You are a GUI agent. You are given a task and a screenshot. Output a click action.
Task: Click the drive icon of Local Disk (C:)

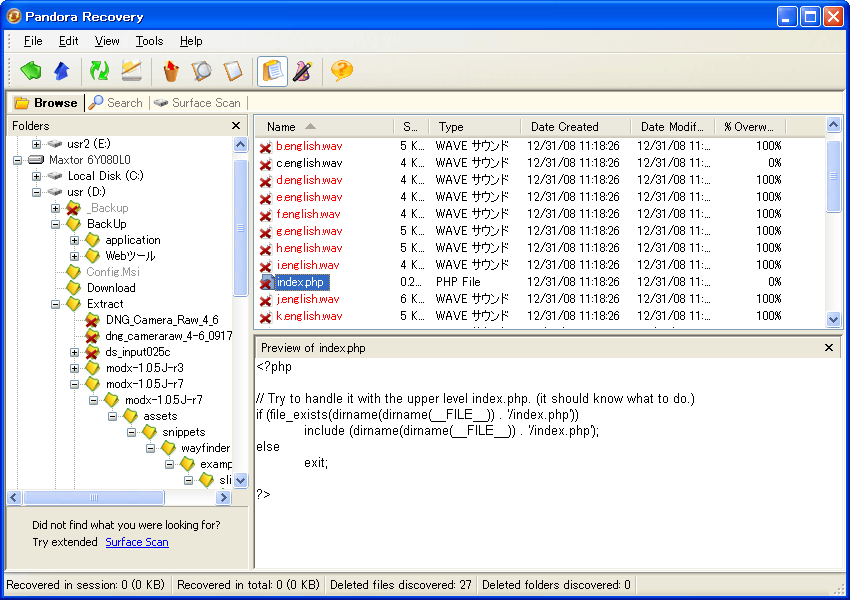point(54,176)
